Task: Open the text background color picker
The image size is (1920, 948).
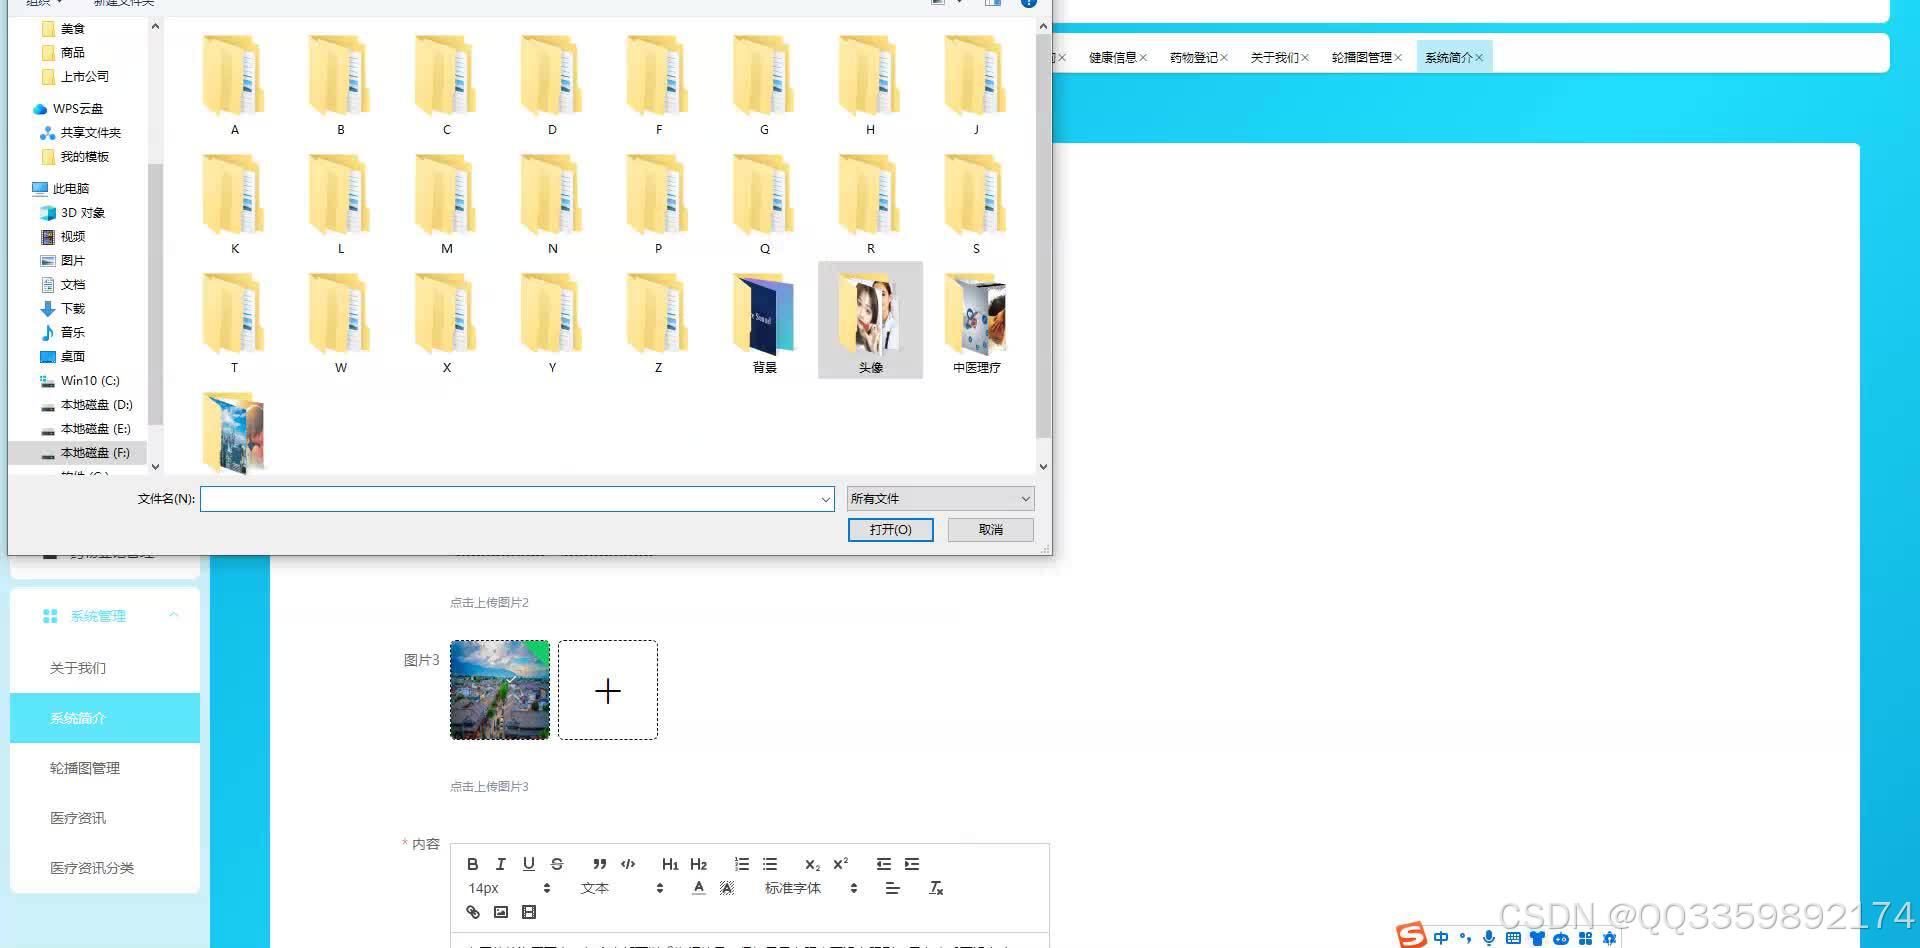Action: (727, 888)
